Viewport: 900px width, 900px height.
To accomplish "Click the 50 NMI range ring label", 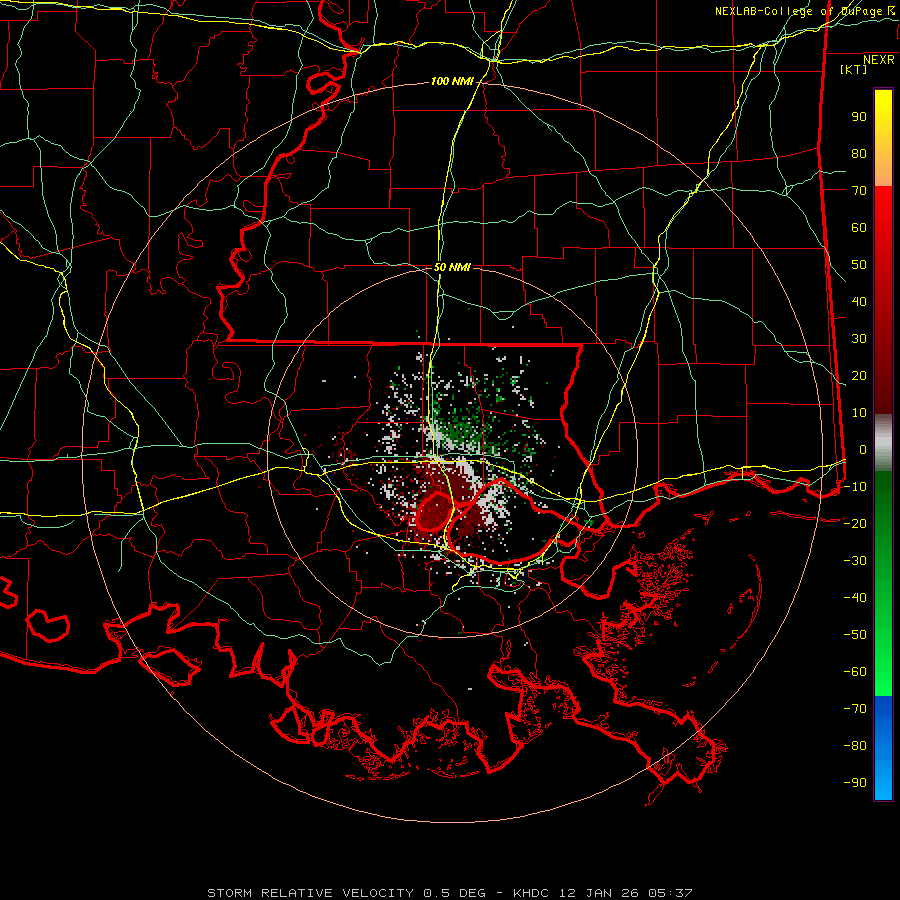I will (452, 267).
